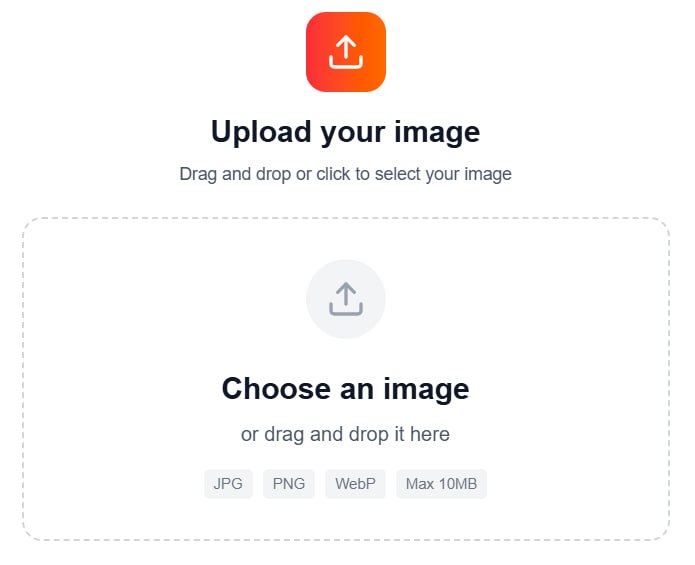Click the tray base of gray upload icon
The image size is (695, 565).
coord(346,309)
